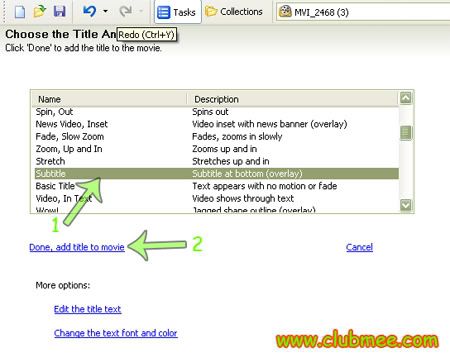Screen dimensions: 450x362
Task: Click the list scrollbar down arrow
Action: (406, 204)
